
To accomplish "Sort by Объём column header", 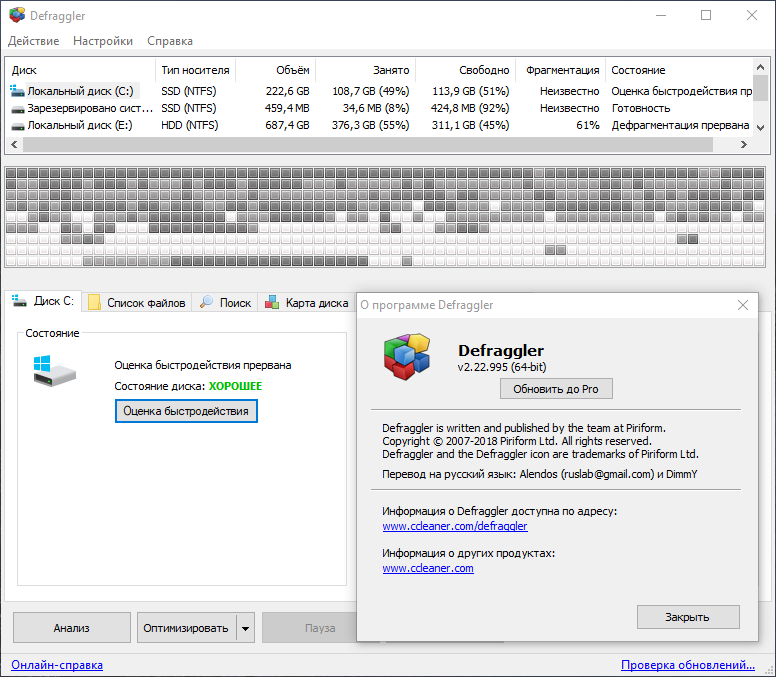I will 276,70.
